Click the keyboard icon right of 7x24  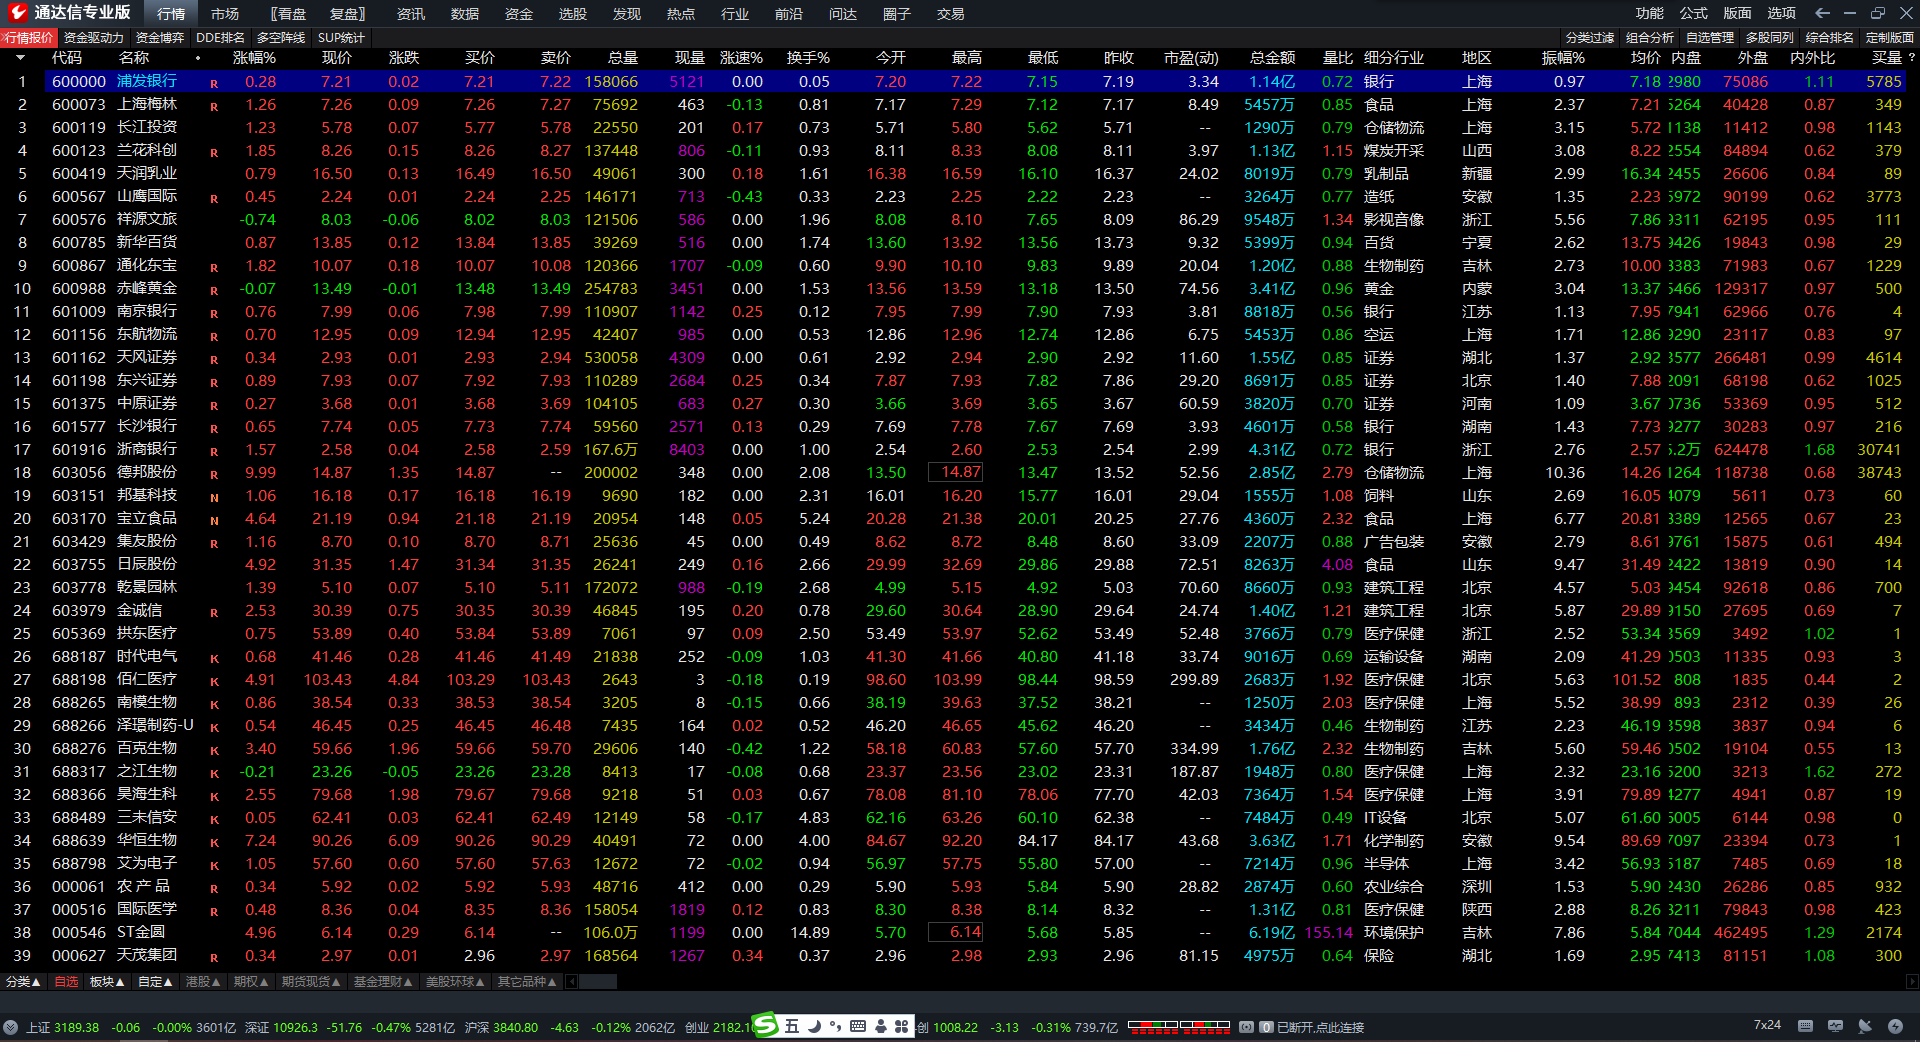[x=1805, y=1026]
